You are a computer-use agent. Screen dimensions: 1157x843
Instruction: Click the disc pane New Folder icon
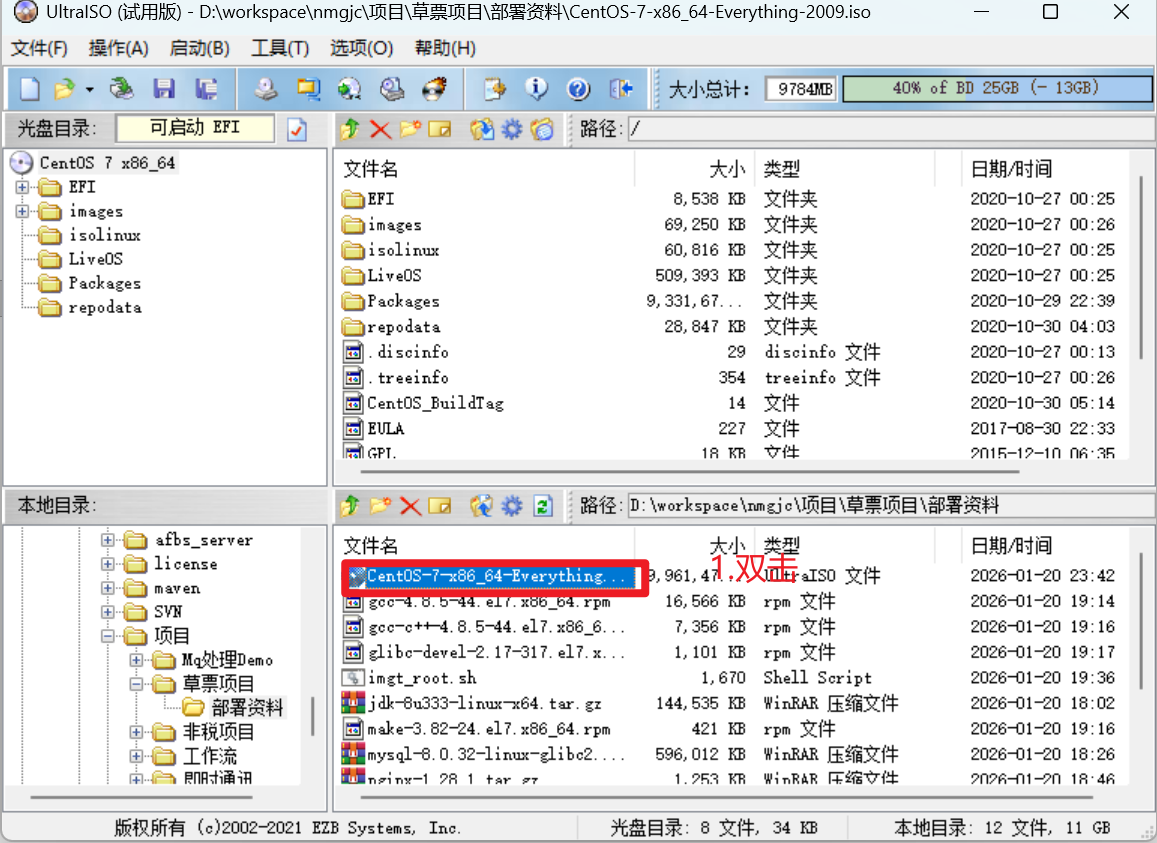(410, 130)
